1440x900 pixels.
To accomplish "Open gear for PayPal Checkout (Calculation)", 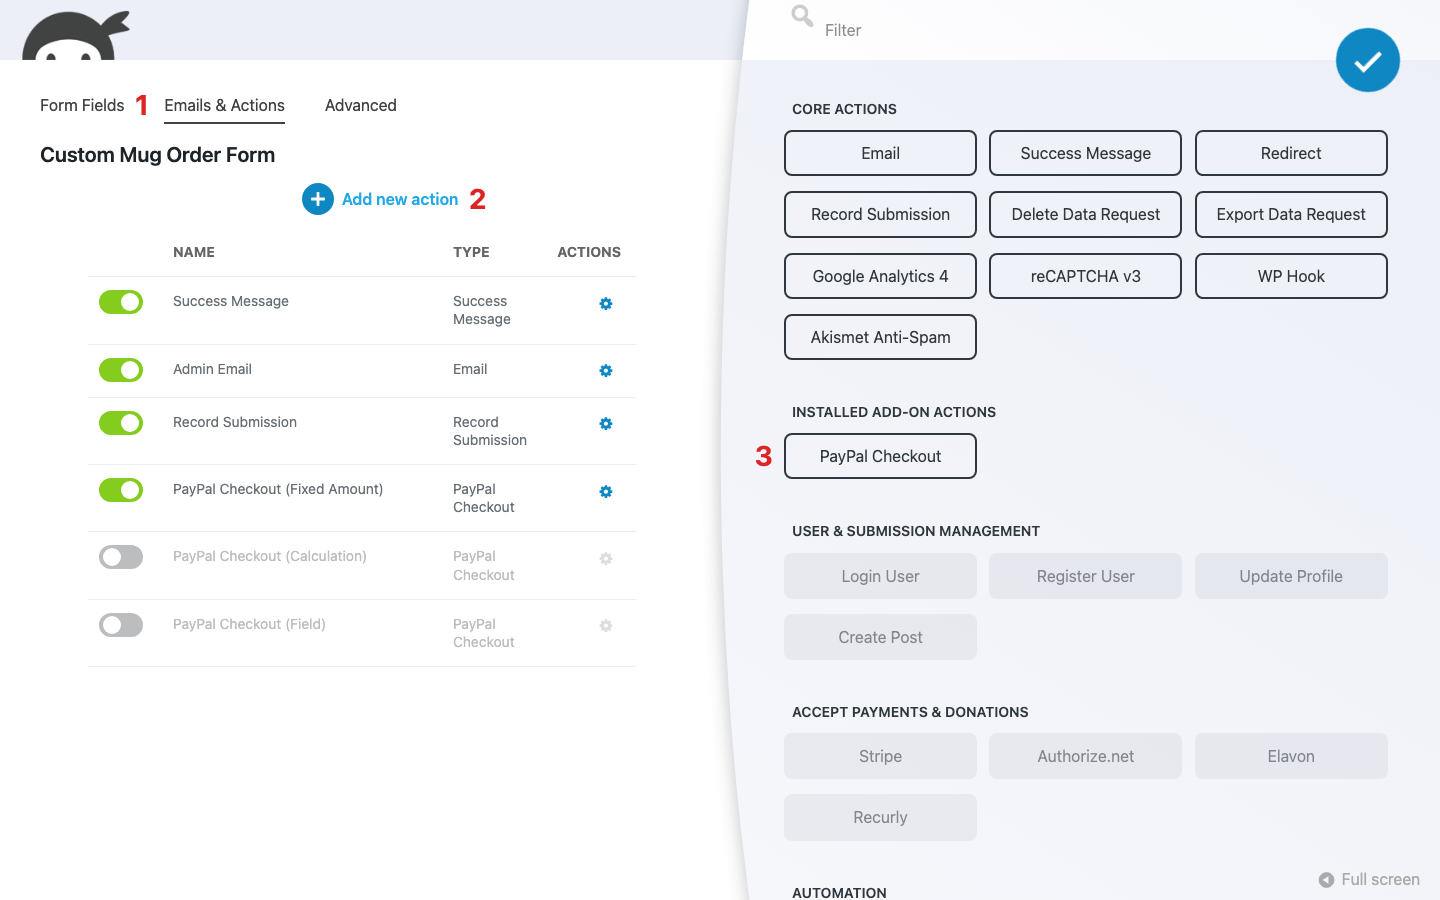I will [x=606, y=558].
